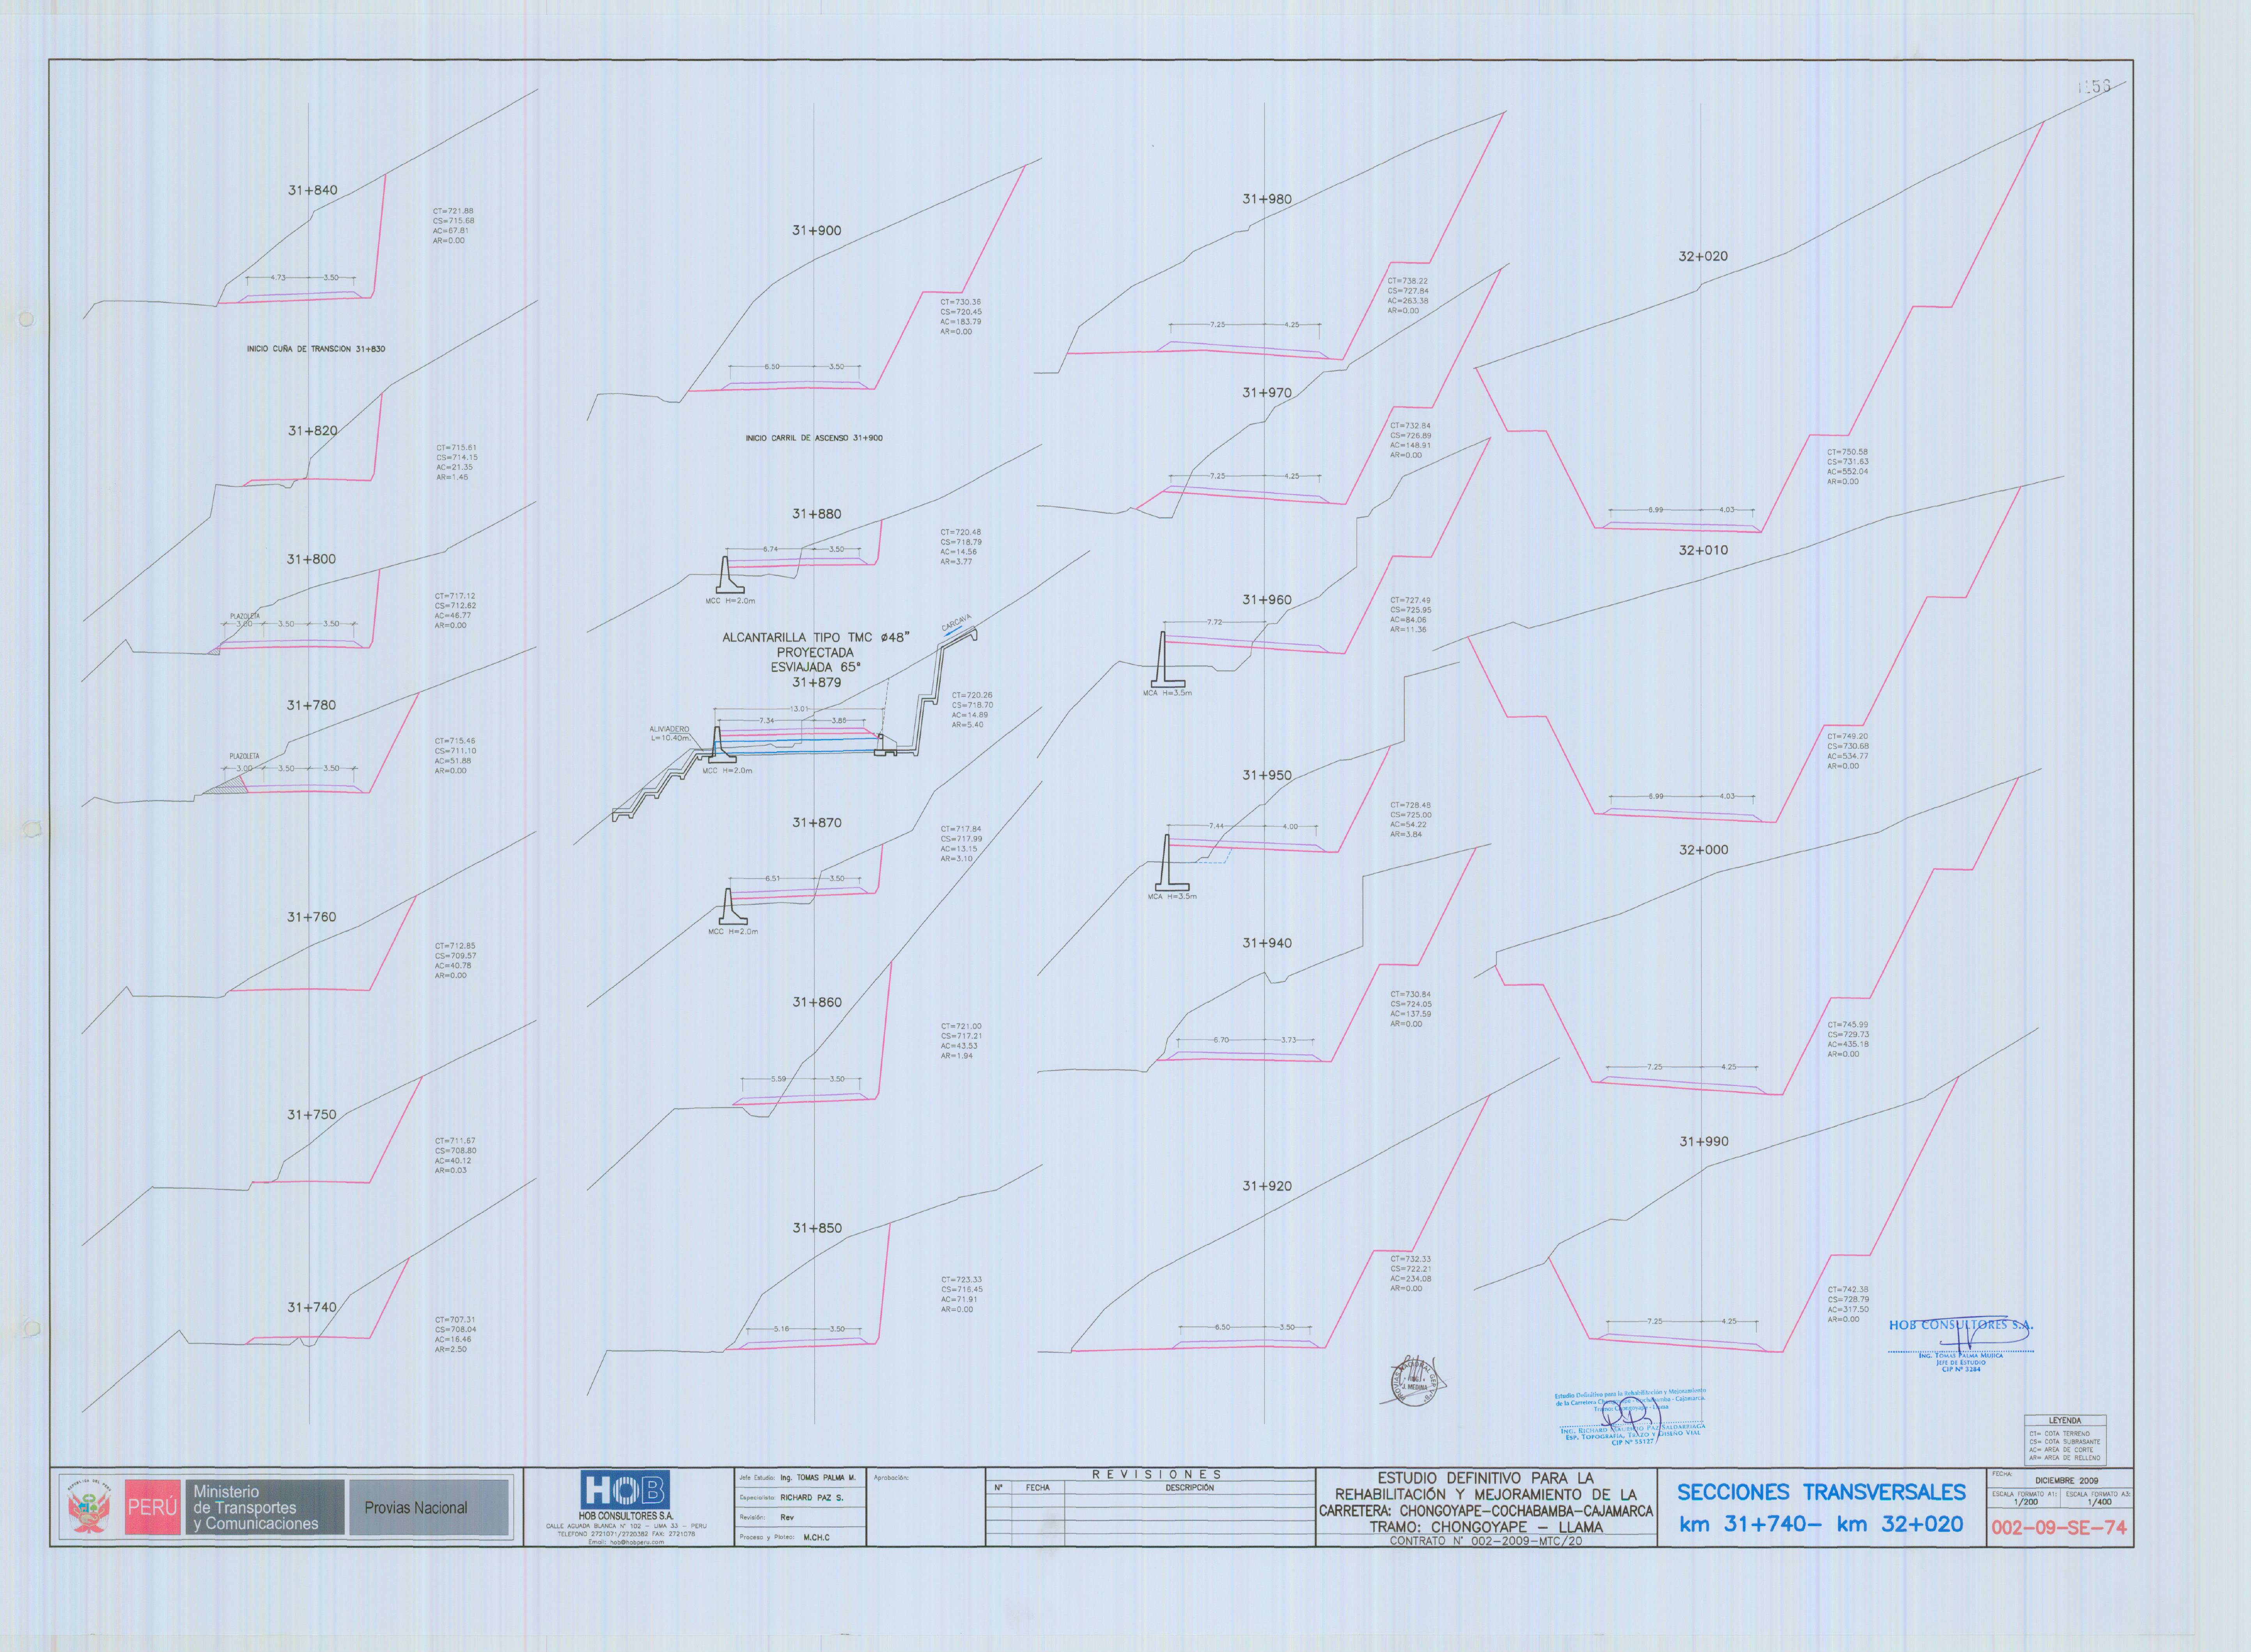Click CT=721.88 value beside section 31+840
This screenshot has width=2251, height=1652.
(x=454, y=211)
